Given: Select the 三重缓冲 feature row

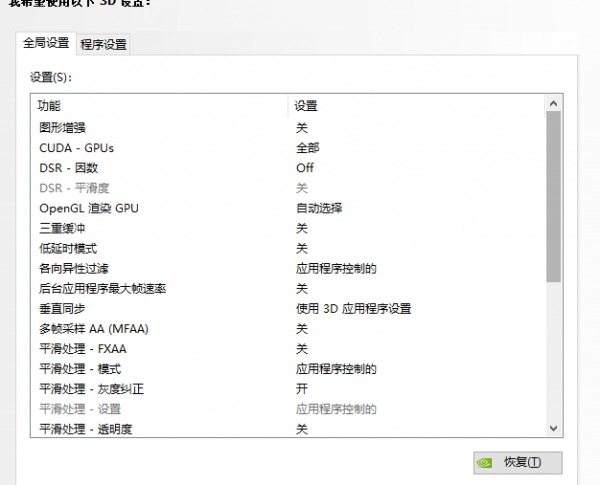Looking at the screenshot, I should 287,229.
